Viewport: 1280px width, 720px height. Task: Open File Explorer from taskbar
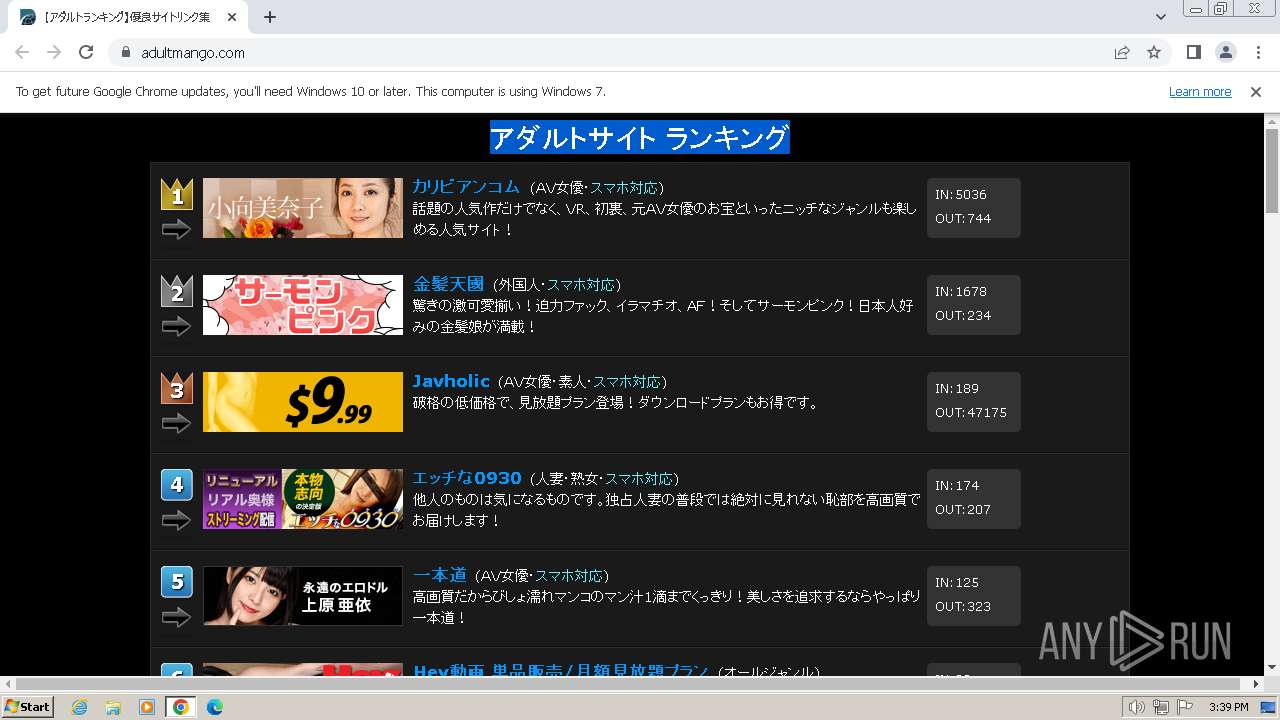point(113,707)
